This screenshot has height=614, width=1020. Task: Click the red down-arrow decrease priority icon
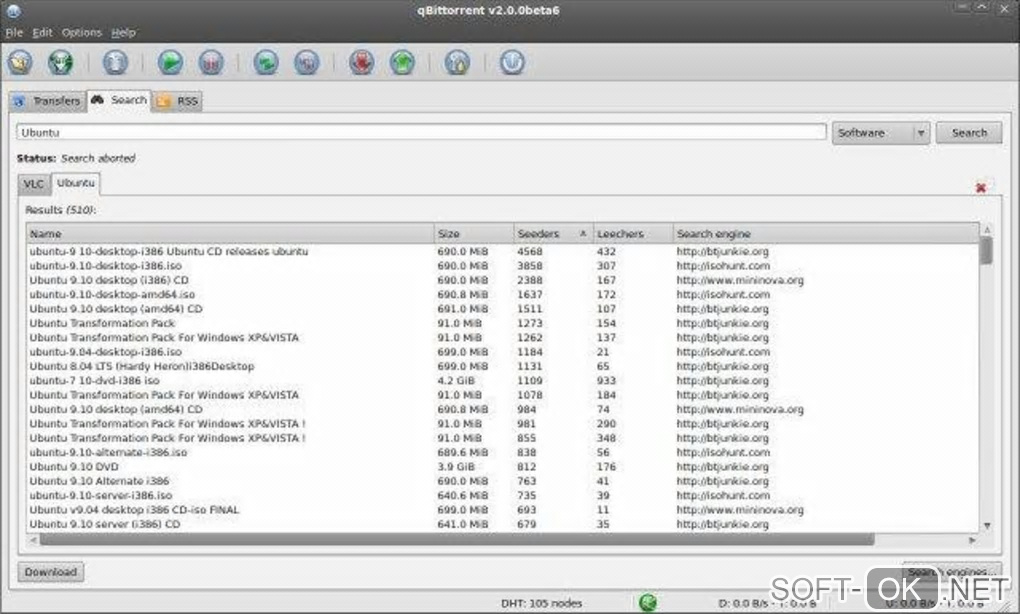click(361, 62)
